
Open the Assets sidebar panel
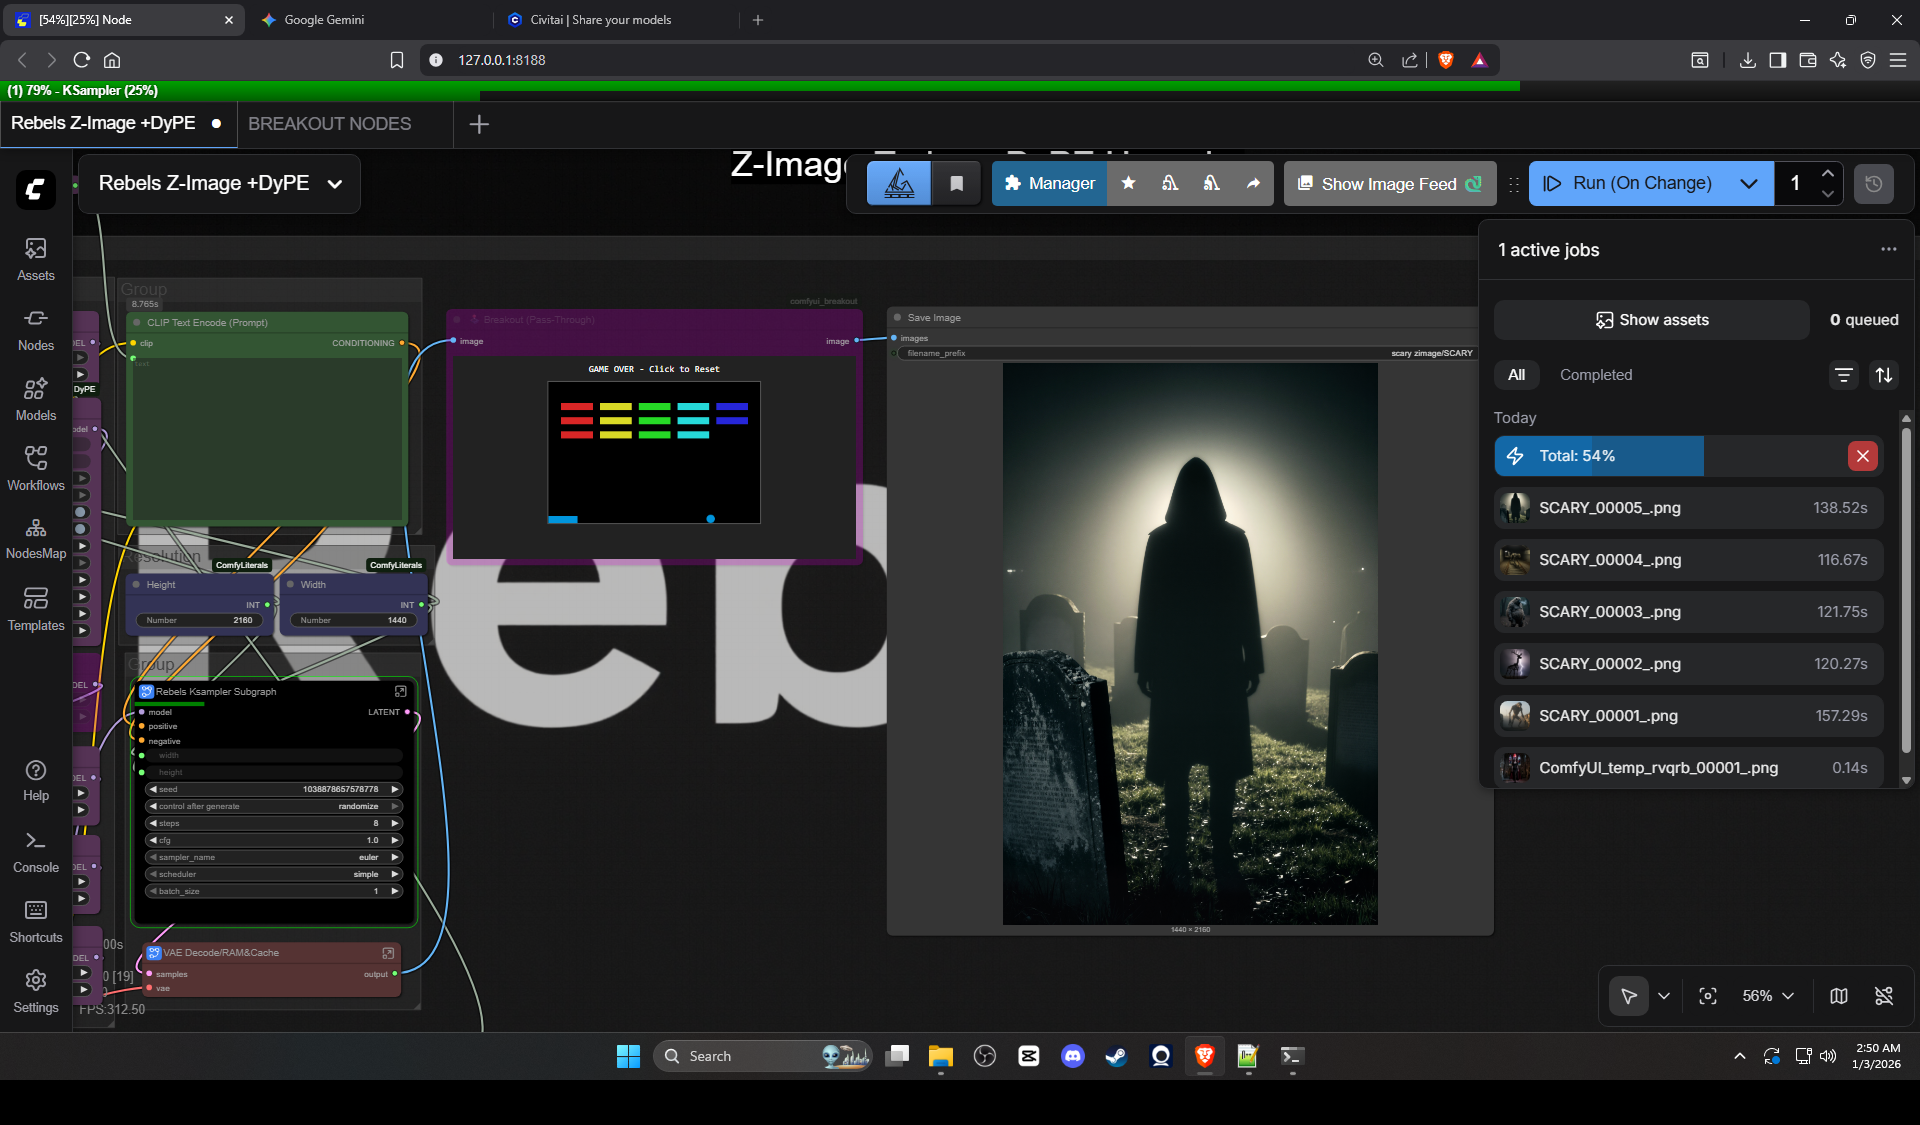(36, 259)
